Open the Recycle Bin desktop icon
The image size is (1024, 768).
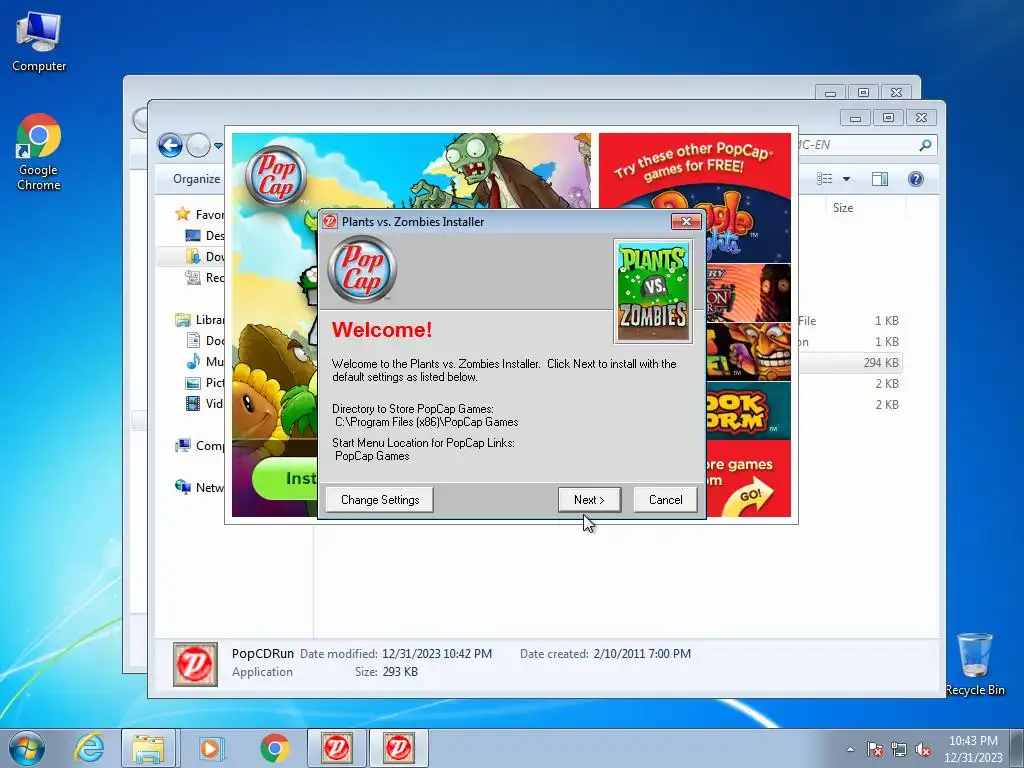point(974,664)
